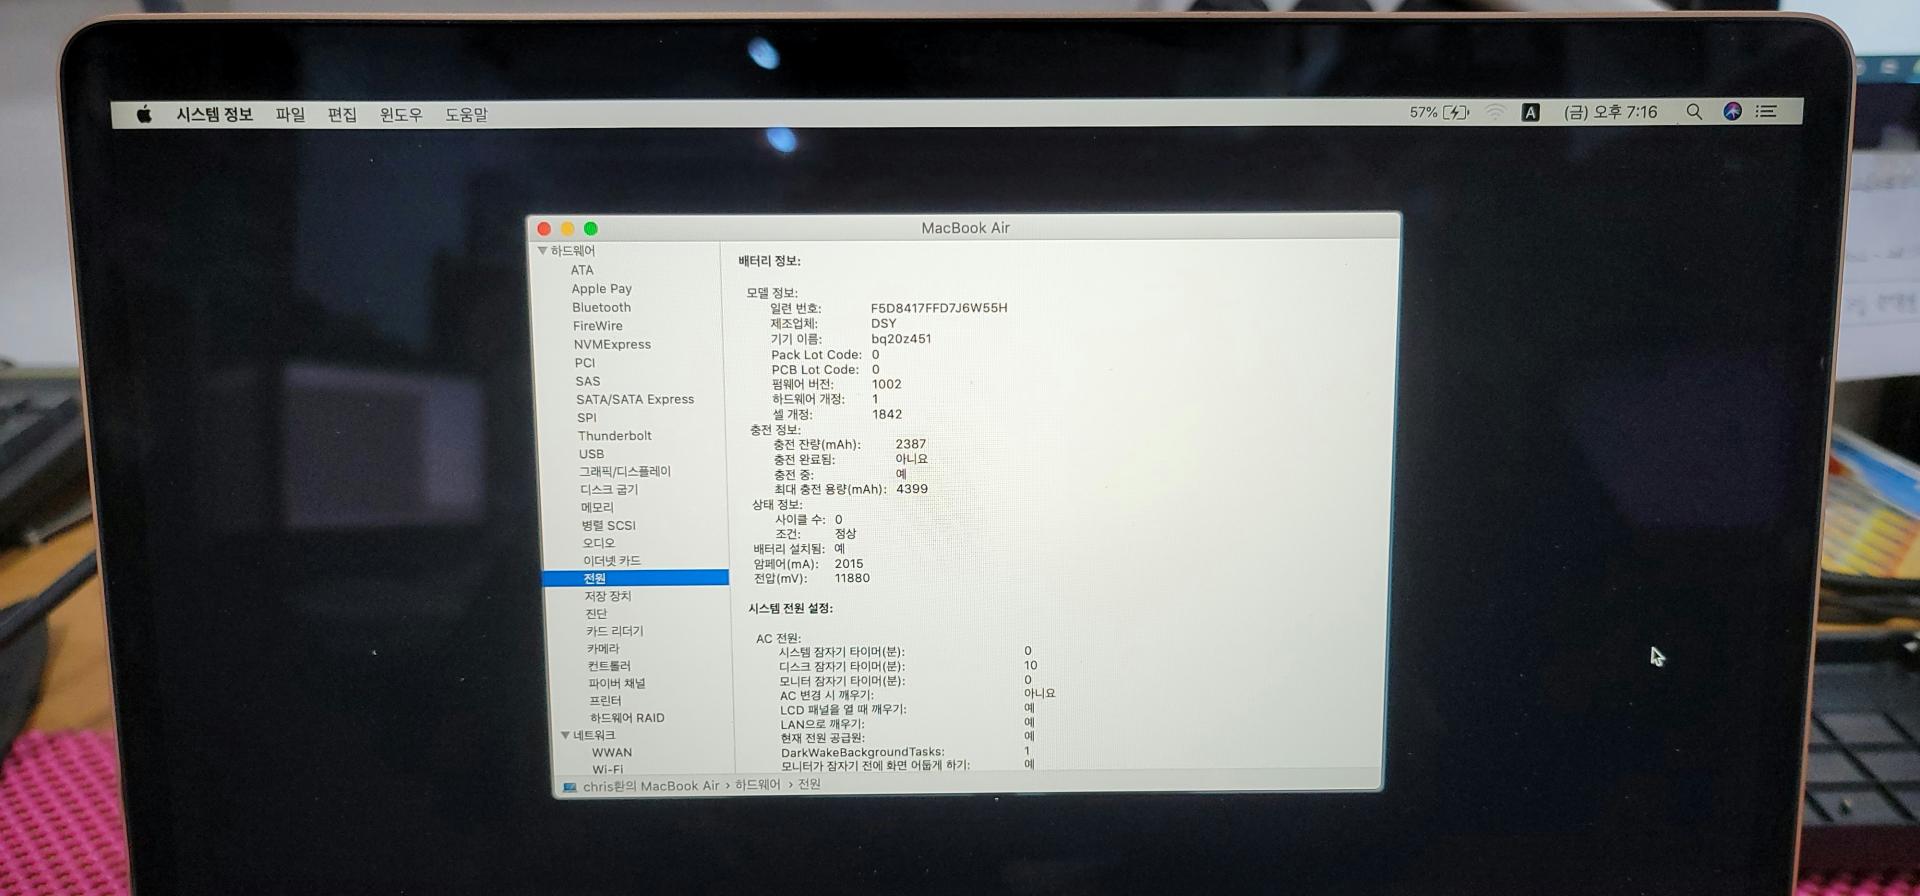Collapse the 네트워크 disclosure triangle

click(565, 735)
